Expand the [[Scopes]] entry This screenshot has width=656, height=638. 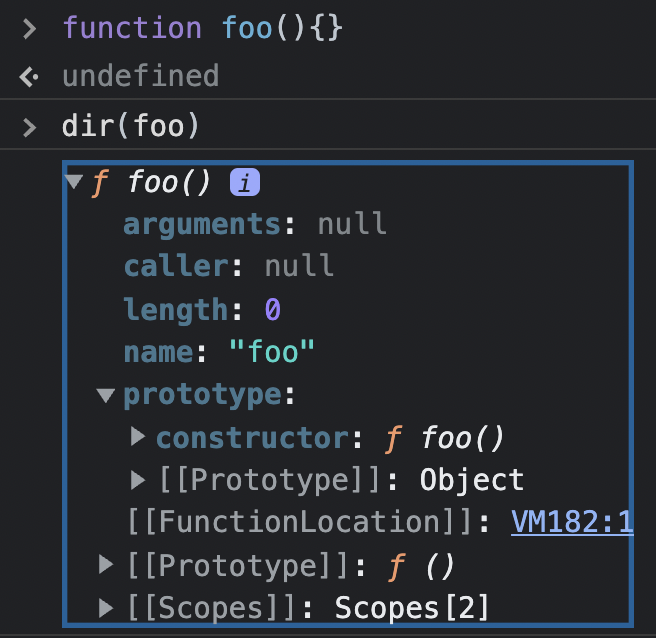[x=106, y=607]
